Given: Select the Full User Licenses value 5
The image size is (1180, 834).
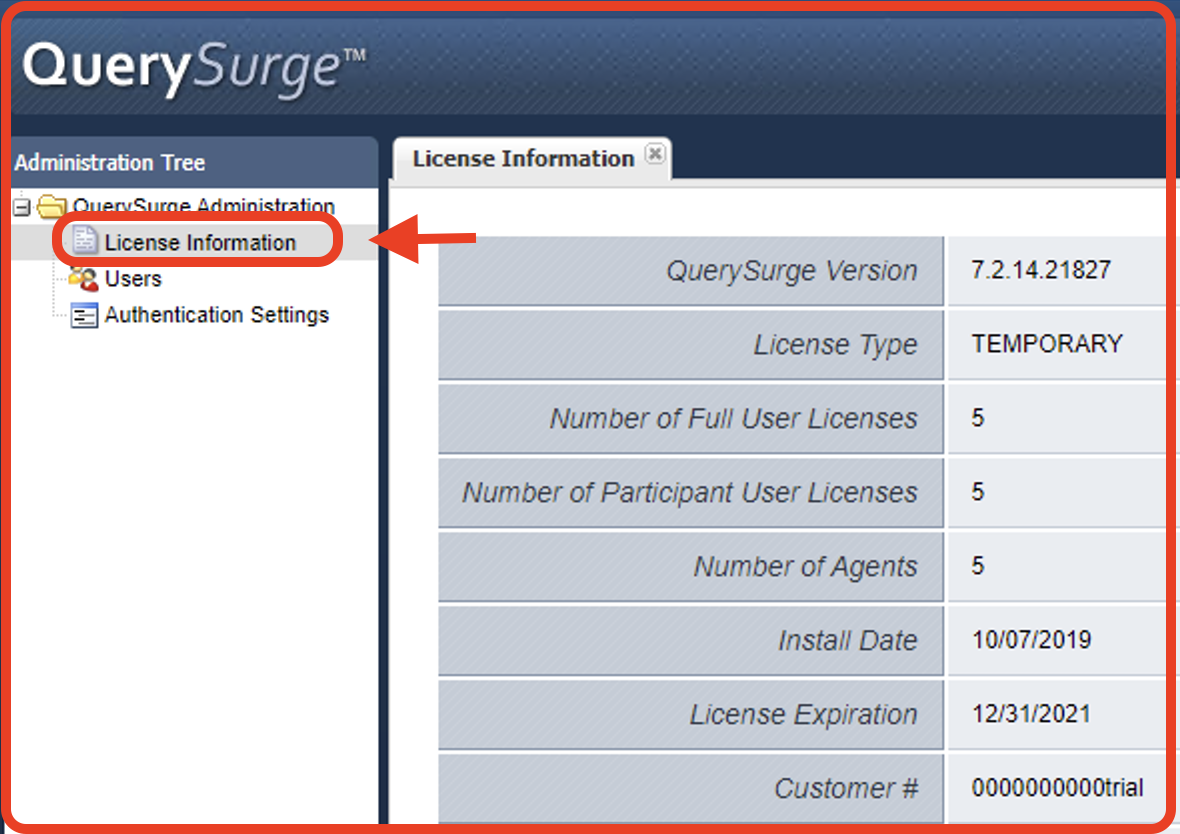Looking at the screenshot, I should pyautogui.click(x=978, y=418).
